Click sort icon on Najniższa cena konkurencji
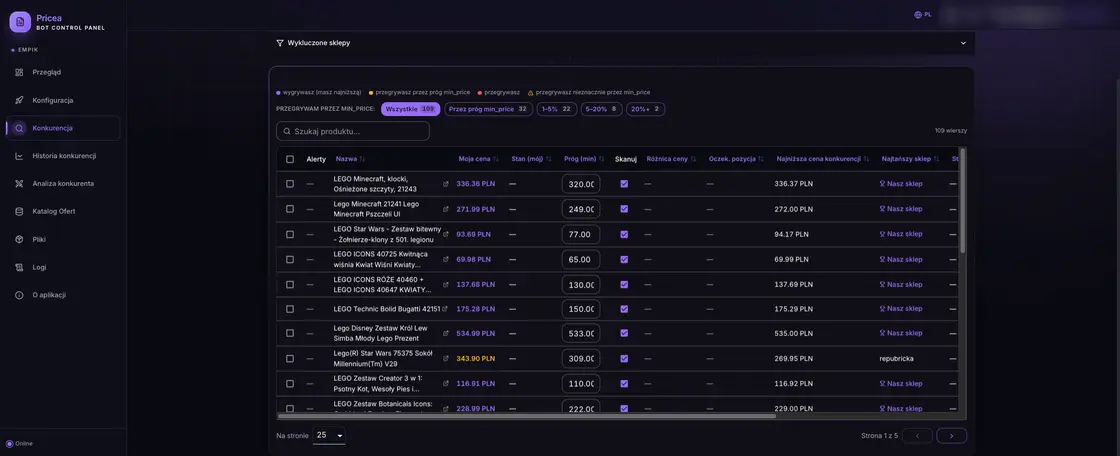1120x456 pixels. pyautogui.click(x=866, y=159)
